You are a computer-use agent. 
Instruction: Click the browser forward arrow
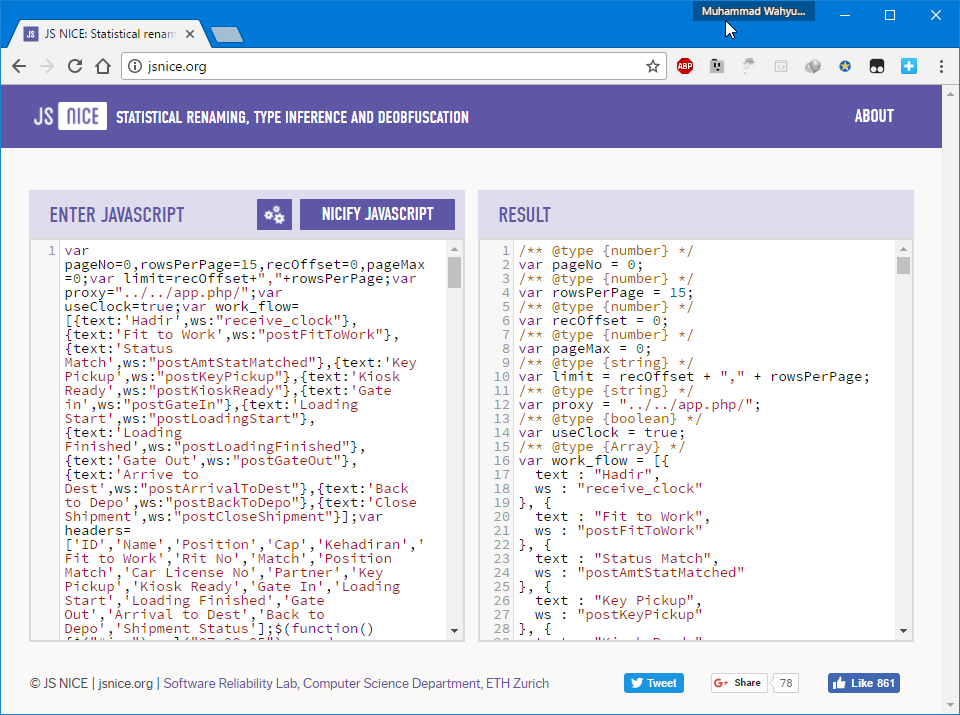pyautogui.click(x=47, y=66)
